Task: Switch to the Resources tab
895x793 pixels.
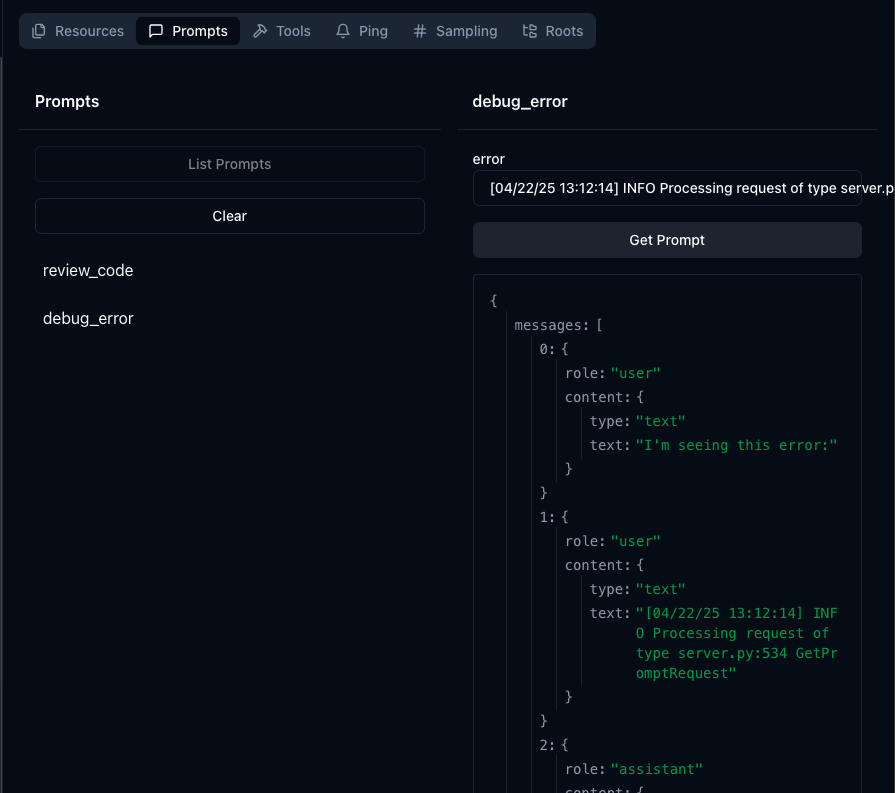Action: click(78, 31)
